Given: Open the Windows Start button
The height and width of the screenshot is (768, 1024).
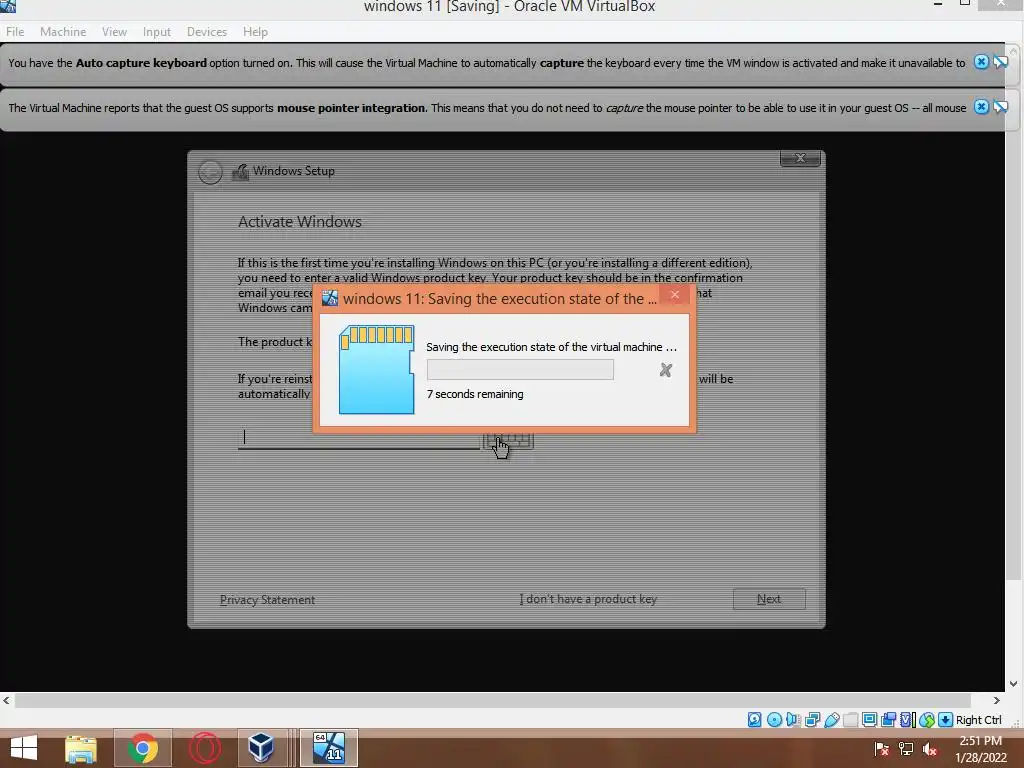Looking at the screenshot, I should [x=24, y=748].
